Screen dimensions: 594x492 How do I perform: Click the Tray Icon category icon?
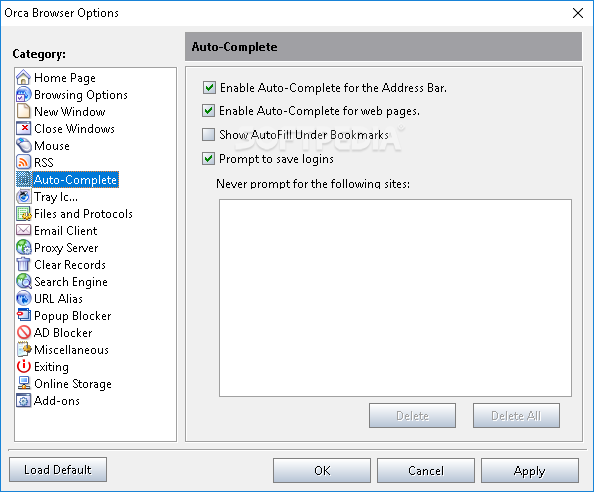(x=23, y=196)
